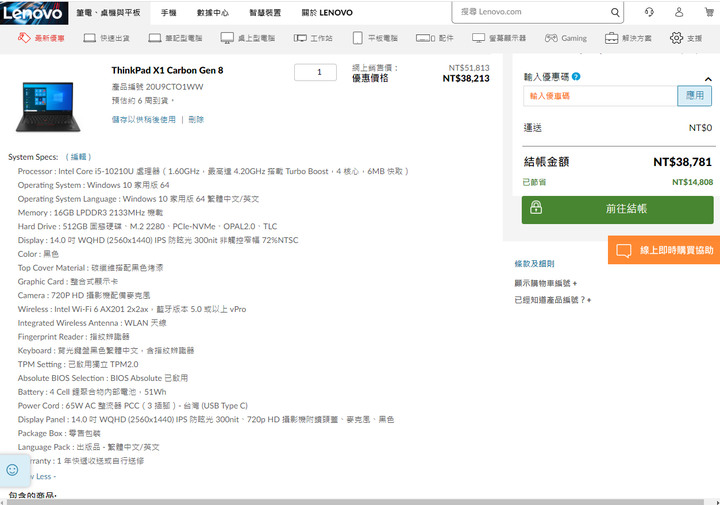Click the Hard Drive 512GB spec line
This screenshot has height=505, width=720.
(147, 226)
